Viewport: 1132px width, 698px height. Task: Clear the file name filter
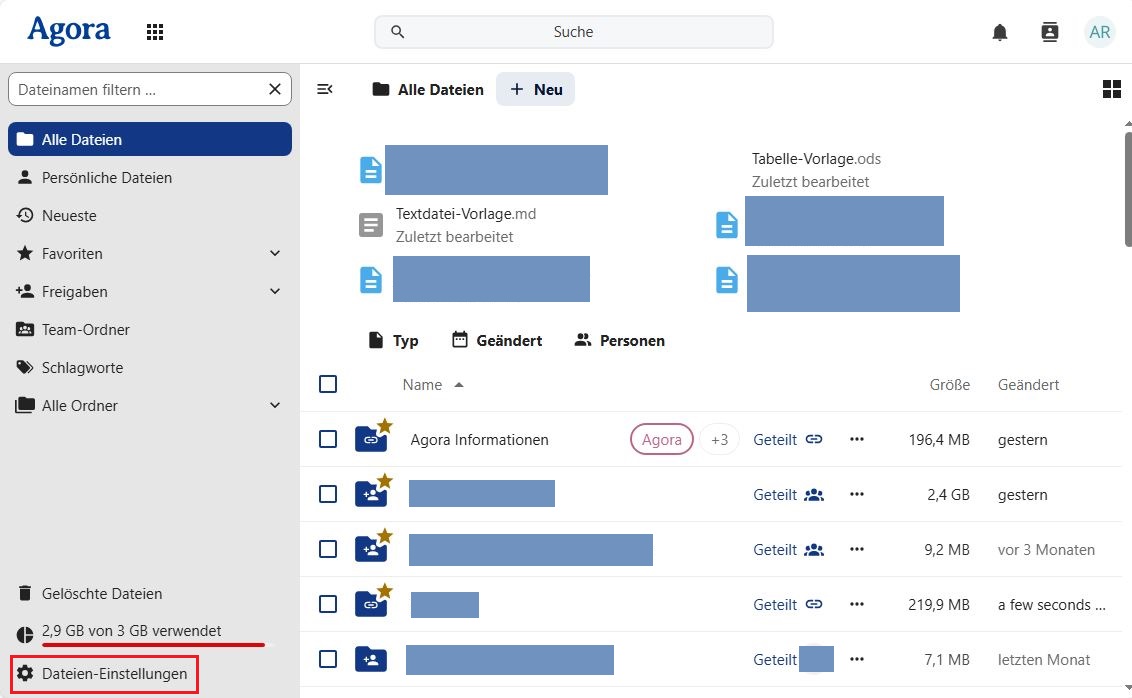[x=275, y=90]
